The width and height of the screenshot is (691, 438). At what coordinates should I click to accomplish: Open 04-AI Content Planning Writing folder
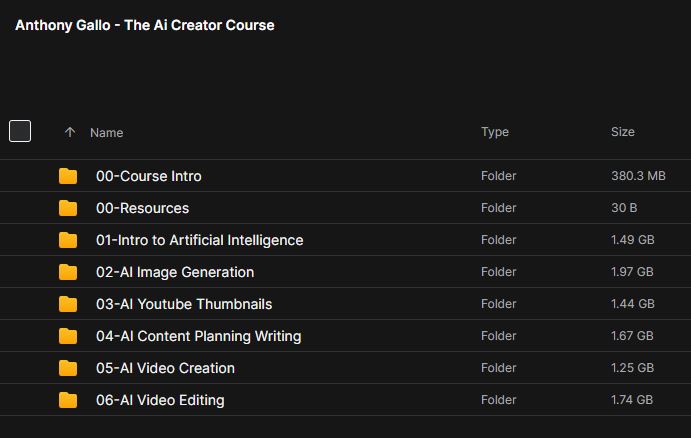pyautogui.click(x=198, y=336)
